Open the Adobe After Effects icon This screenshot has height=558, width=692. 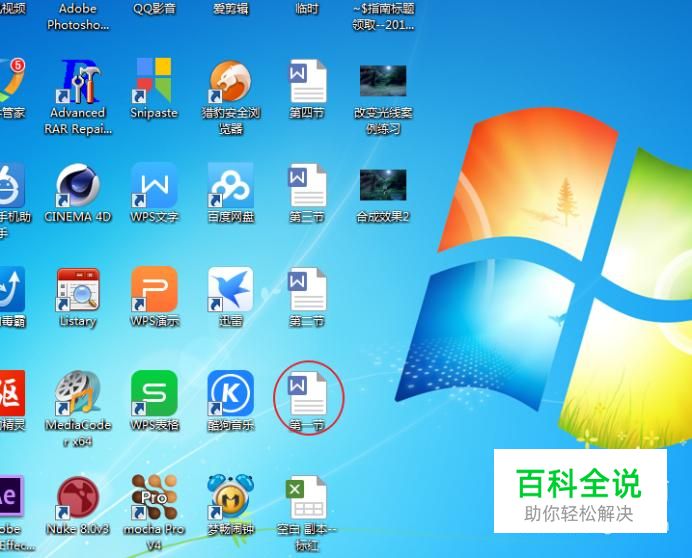(x=11, y=496)
